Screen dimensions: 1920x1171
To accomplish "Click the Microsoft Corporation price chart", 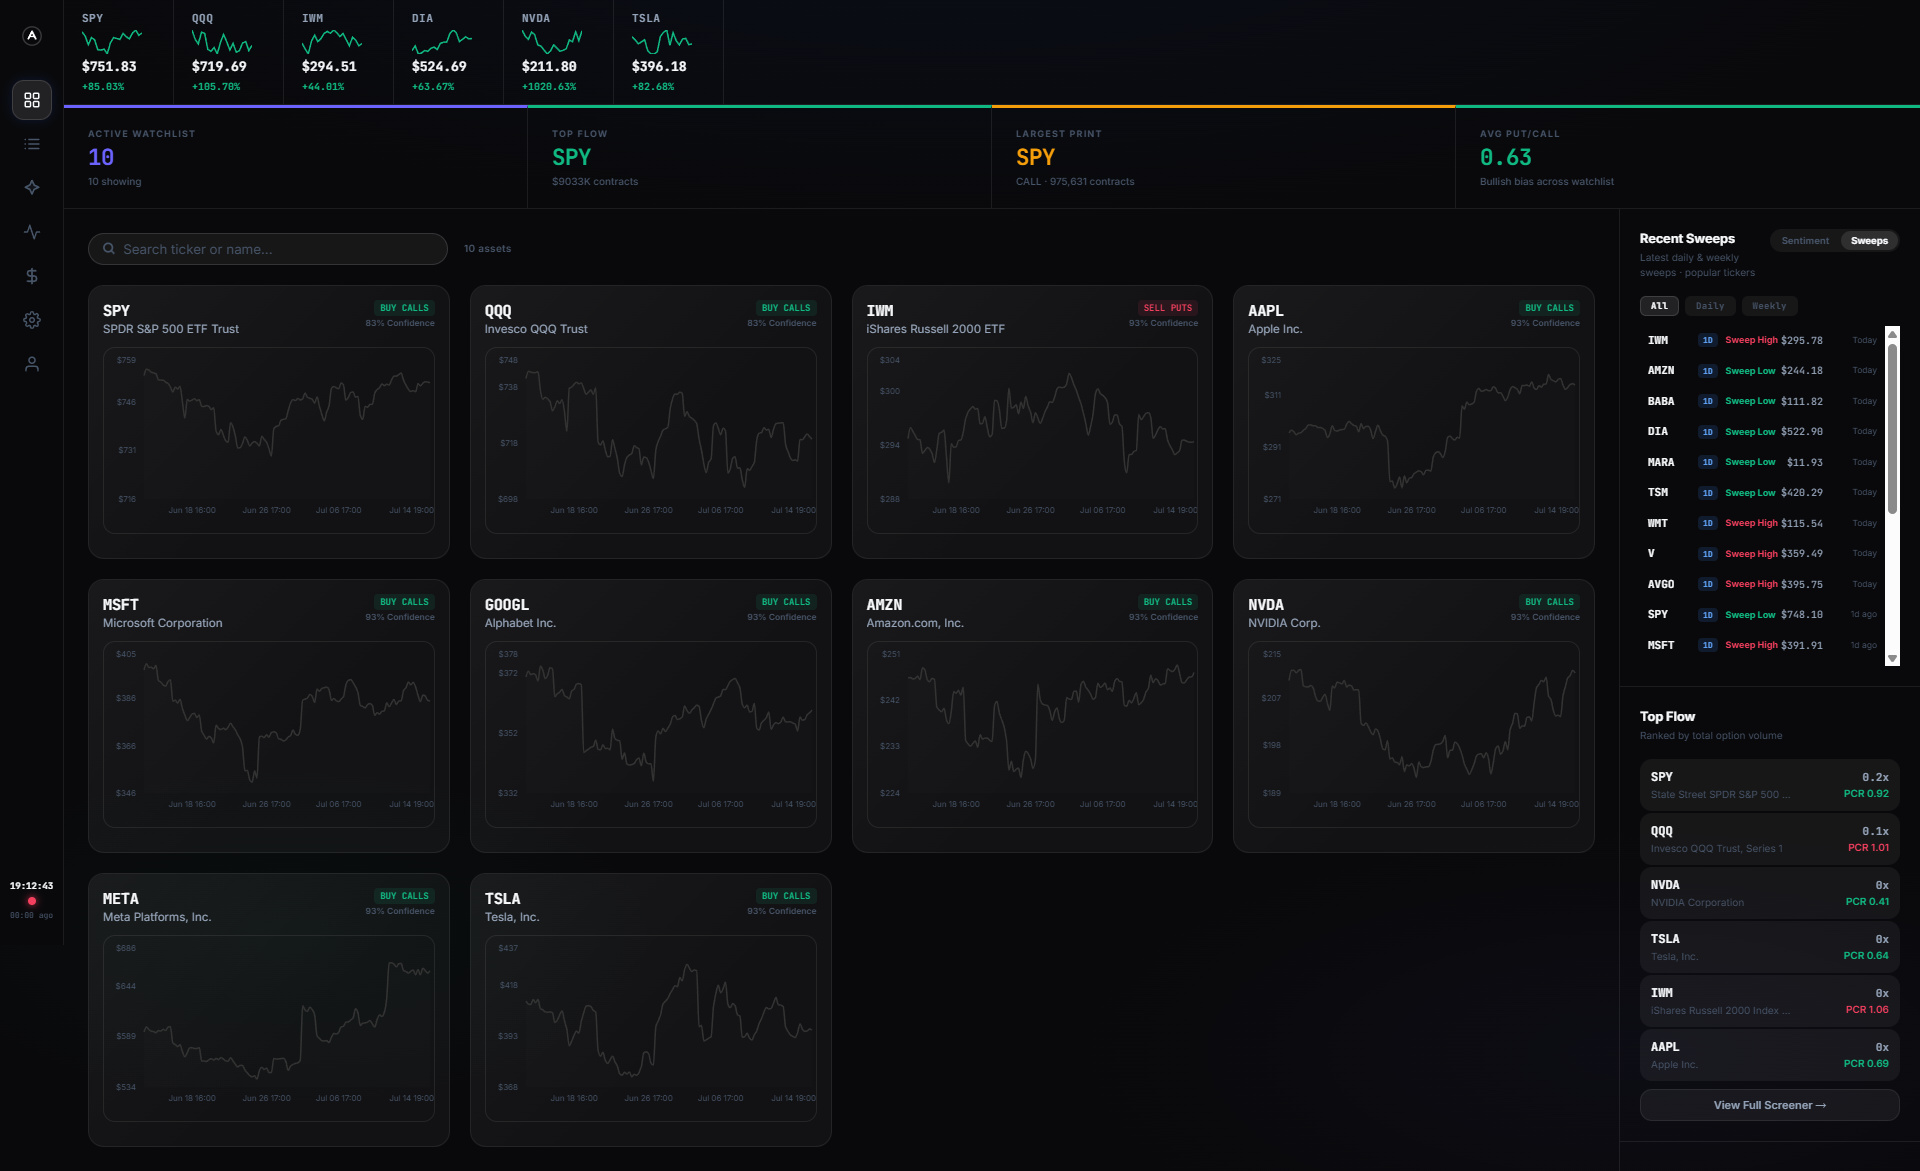I will coord(269,734).
